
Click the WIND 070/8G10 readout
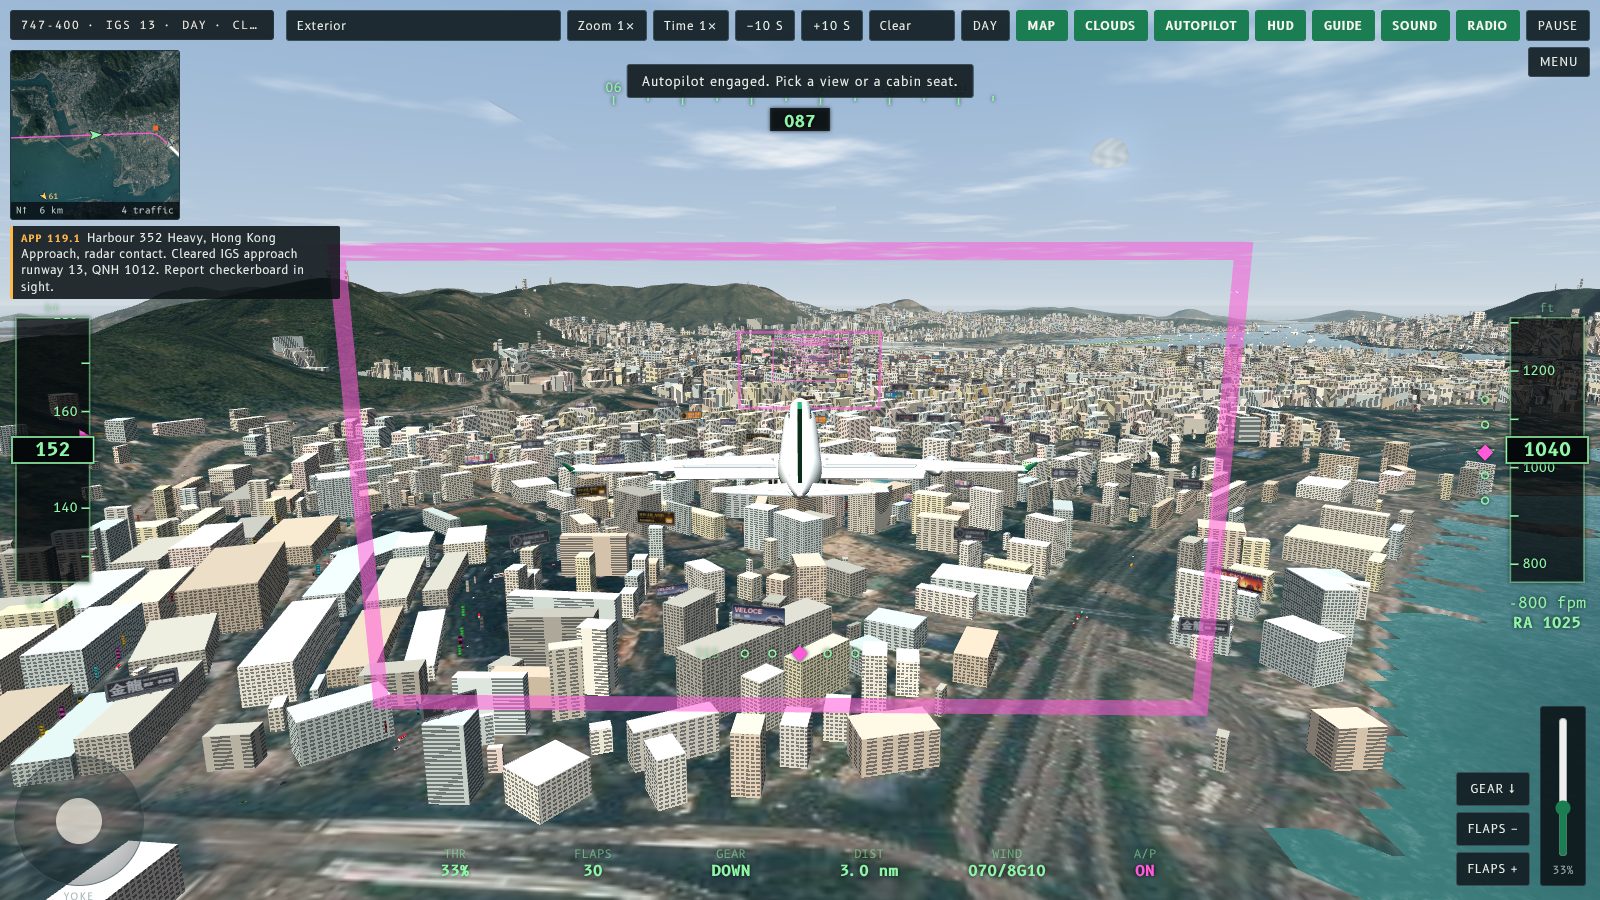coord(1007,863)
